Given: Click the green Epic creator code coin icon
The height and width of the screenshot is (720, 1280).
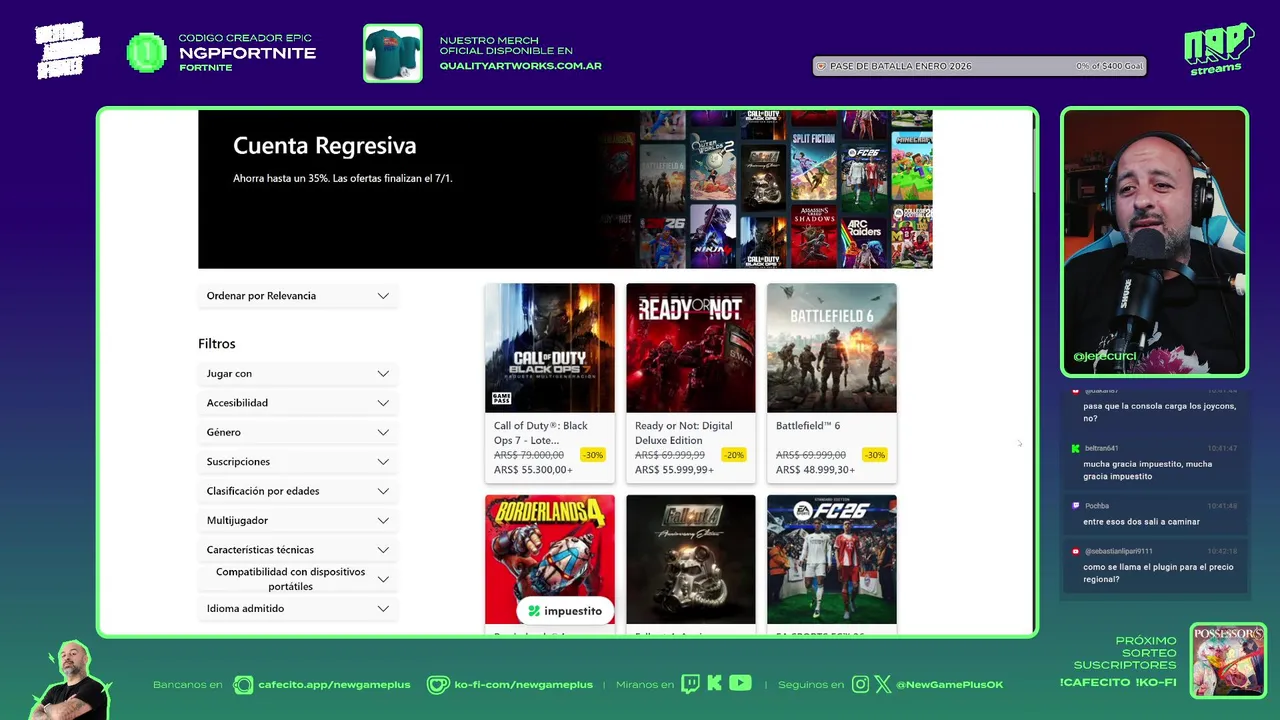Looking at the screenshot, I should pos(147,53).
